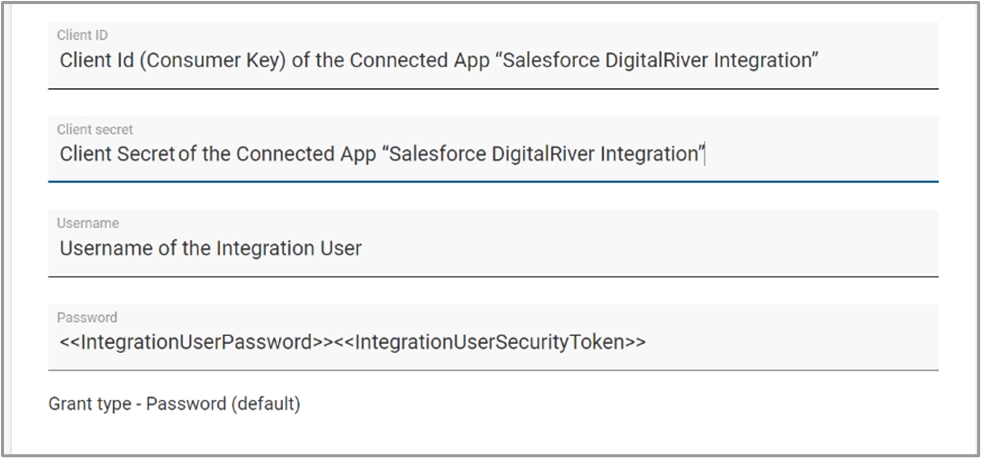The image size is (981, 458).
Task: Click the <<IntegrationUserSecurityToken>> placeholder text
Action: pos(490,342)
